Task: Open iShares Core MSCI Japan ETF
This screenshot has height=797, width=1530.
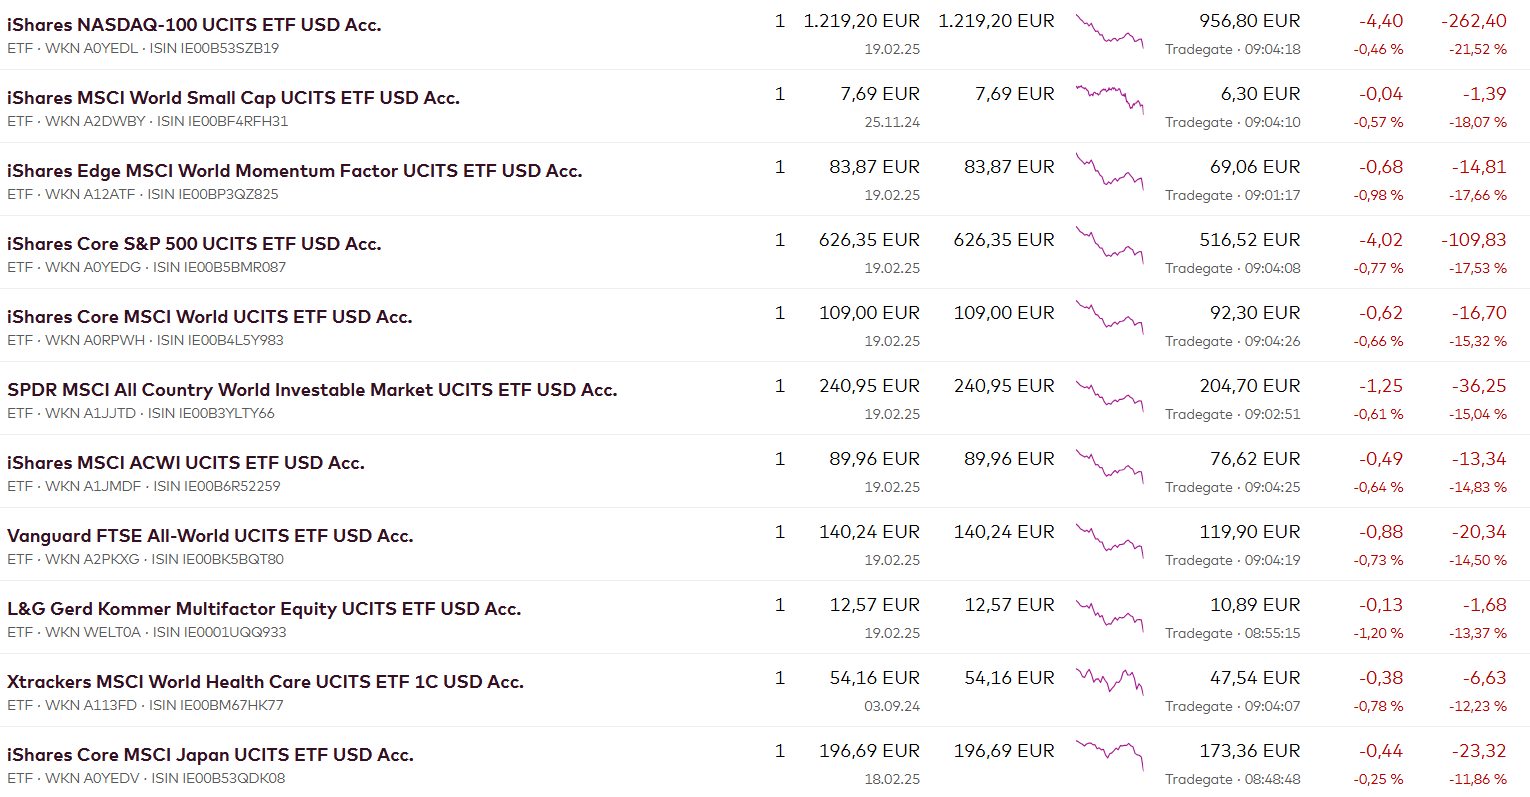Action: [210, 755]
